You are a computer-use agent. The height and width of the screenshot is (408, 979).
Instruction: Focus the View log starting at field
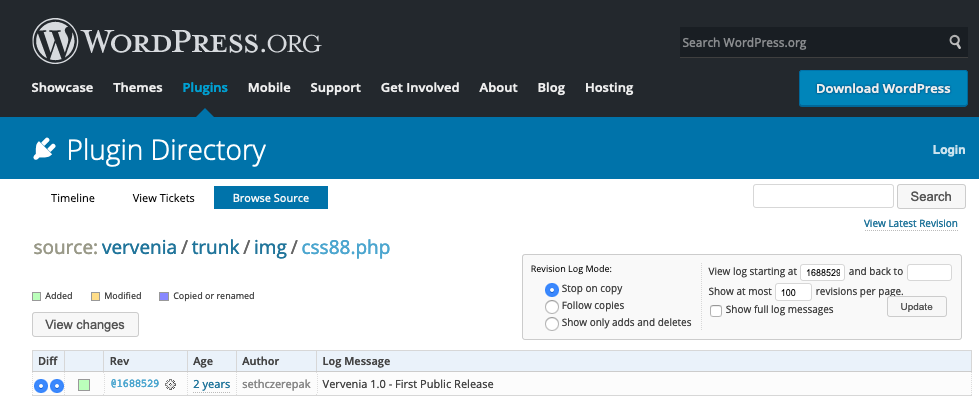pyautogui.click(x=822, y=272)
